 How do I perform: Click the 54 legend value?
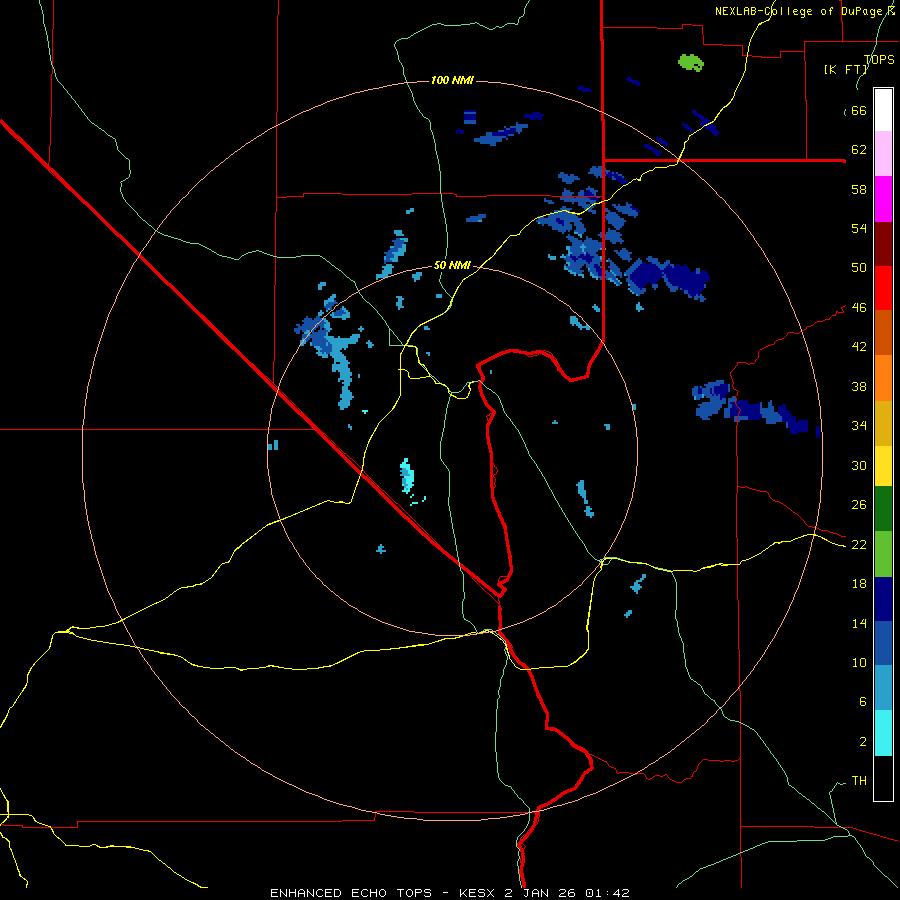pos(859,228)
